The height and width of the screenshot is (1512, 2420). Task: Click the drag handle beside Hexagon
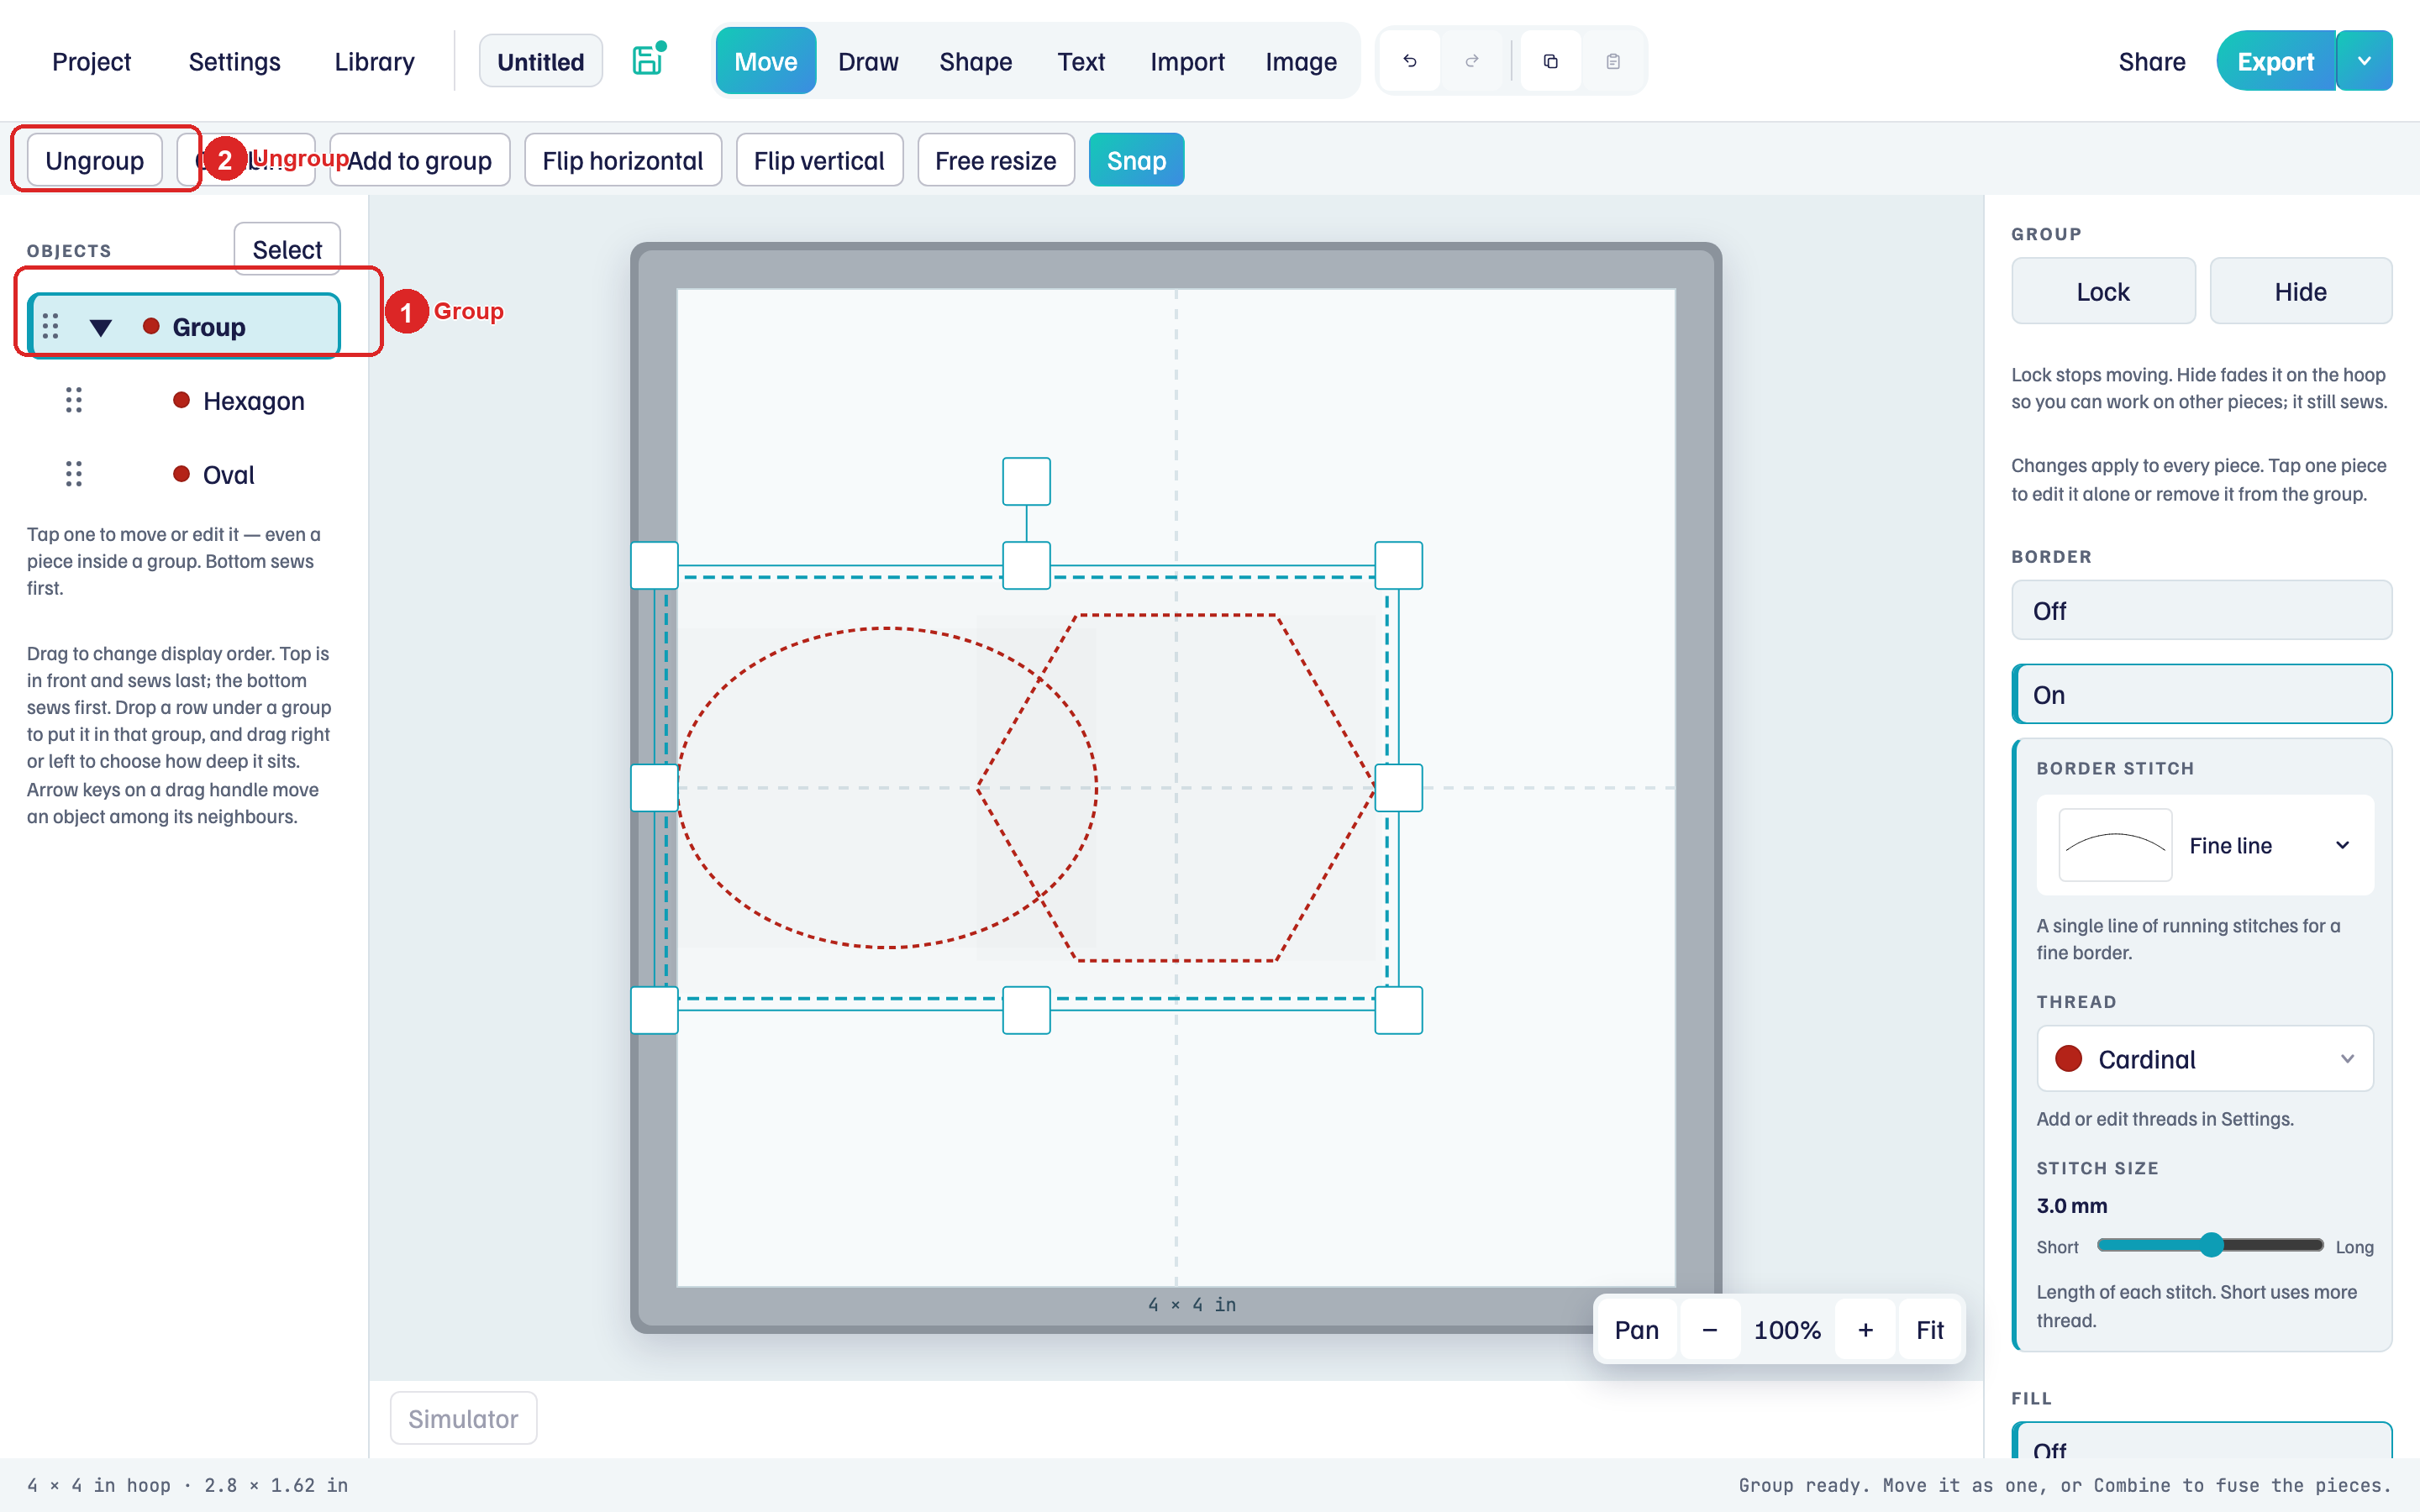click(73, 400)
